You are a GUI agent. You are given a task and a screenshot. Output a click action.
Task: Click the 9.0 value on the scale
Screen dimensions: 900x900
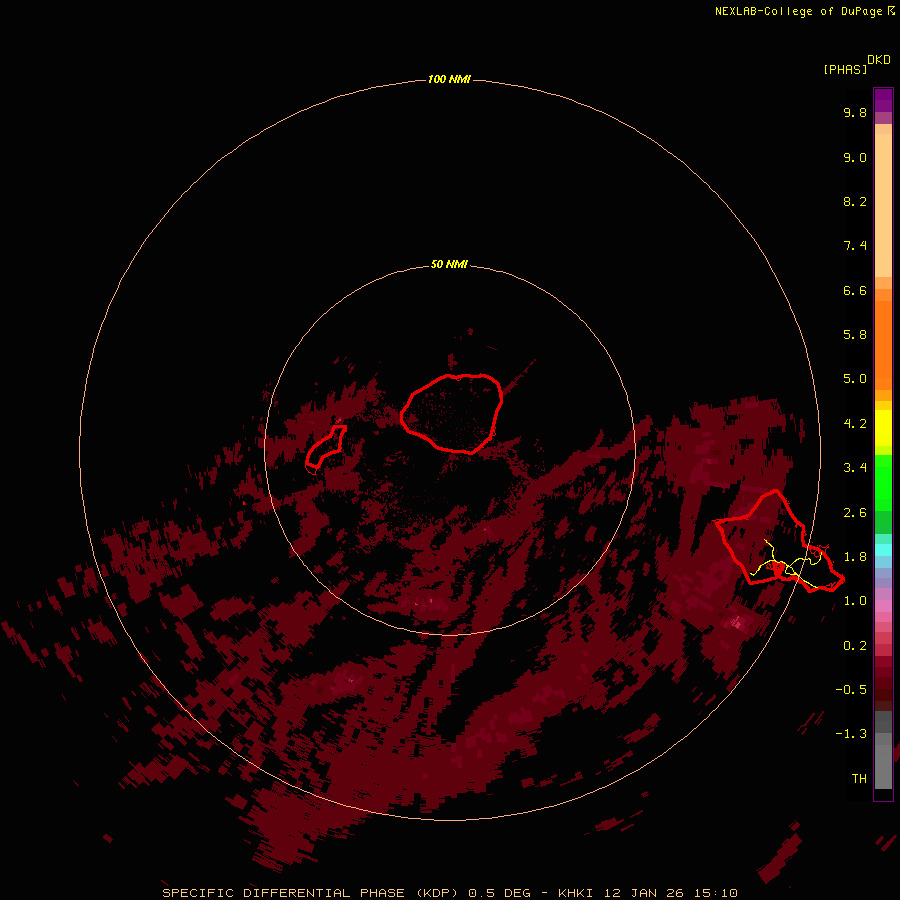tap(855, 157)
